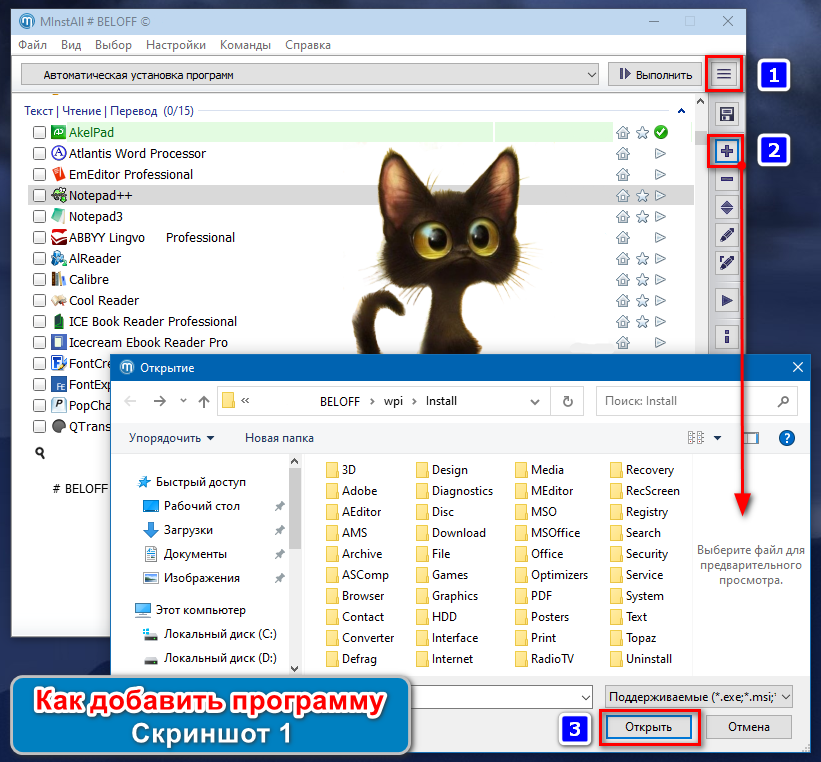Click the star icon beside Notepad++
Image resolution: width=821 pixels, height=762 pixels.
coord(642,196)
